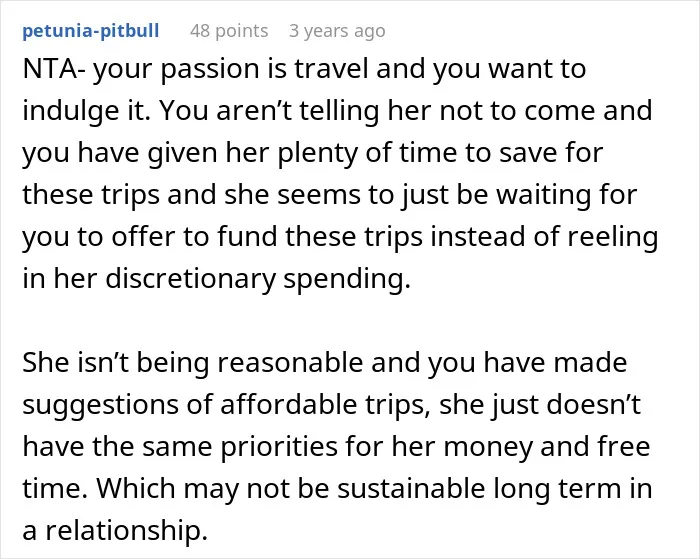Click the line starting 'these trips and she seems'
This screenshot has width=700, height=559.
(x=330, y=195)
